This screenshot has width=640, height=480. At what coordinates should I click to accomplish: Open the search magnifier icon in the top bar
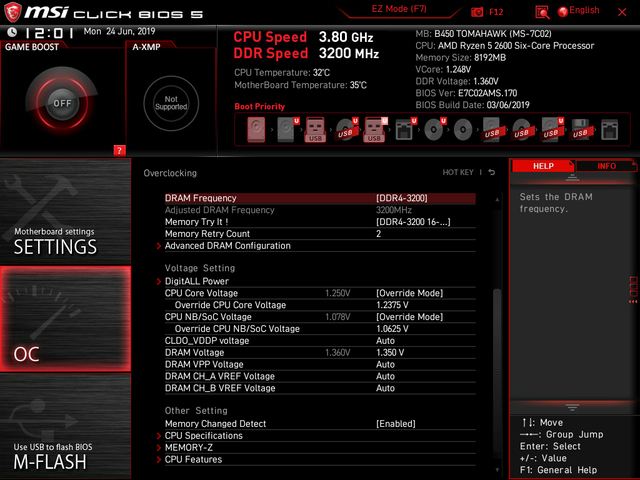tap(542, 12)
